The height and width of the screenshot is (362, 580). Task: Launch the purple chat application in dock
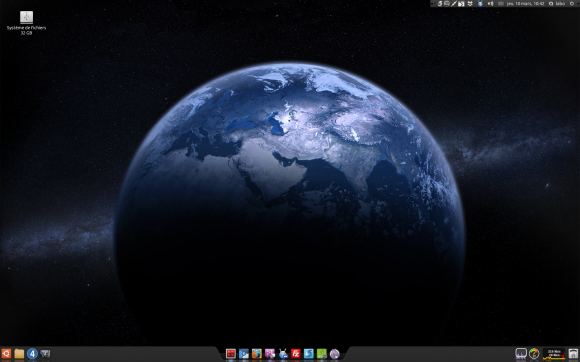pos(270,354)
